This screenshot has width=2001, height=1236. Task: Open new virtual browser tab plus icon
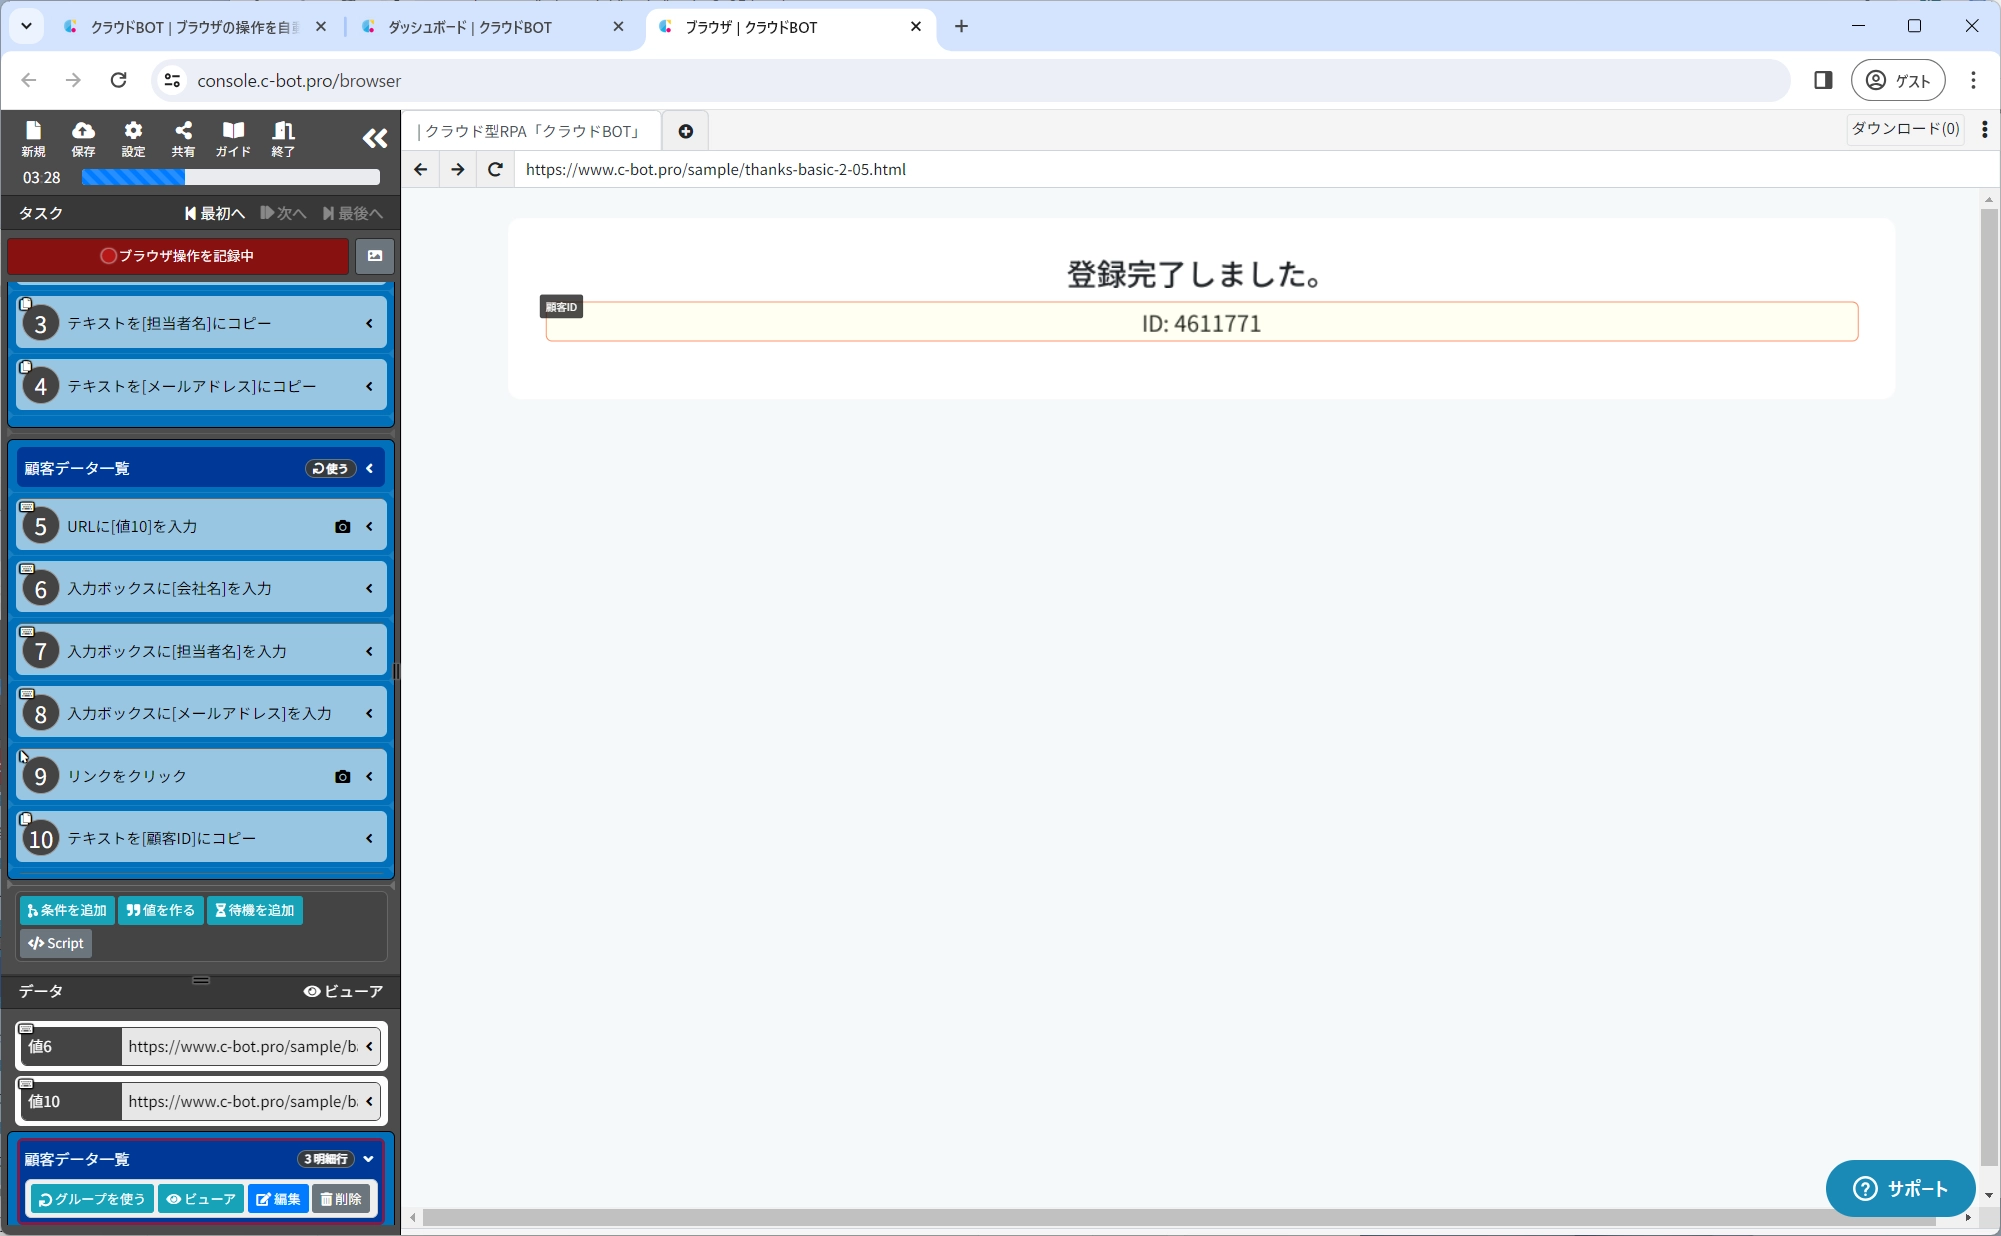click(x=686, y=131)
